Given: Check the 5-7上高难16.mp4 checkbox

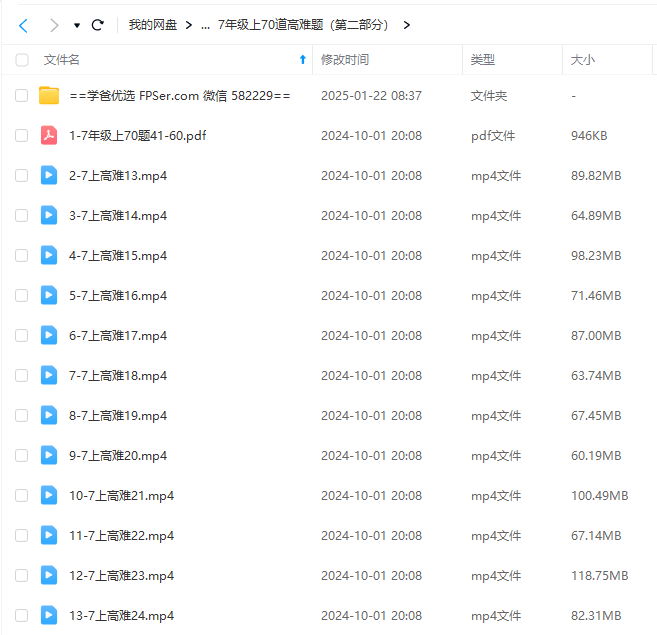Looking at the screenshot, I should click(x=21, y=295).
